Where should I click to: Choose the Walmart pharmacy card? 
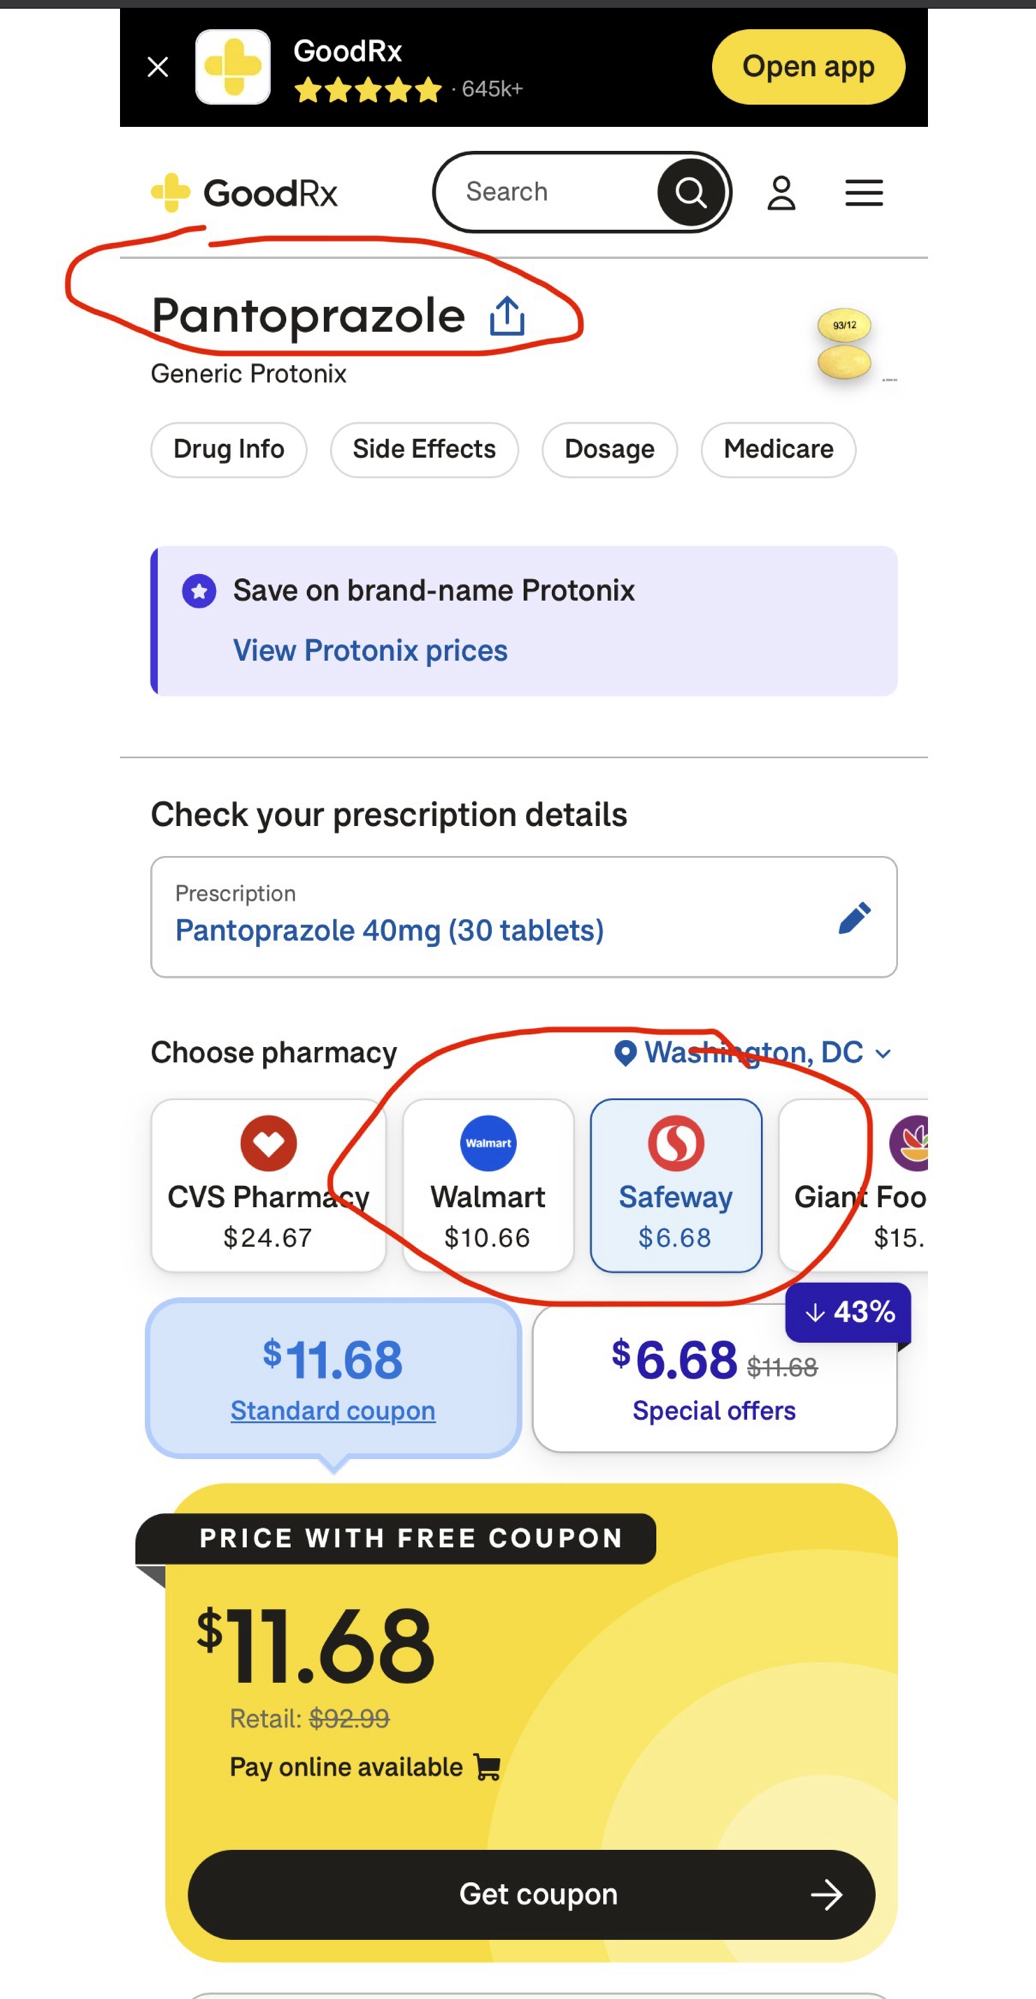[x=488, y=1186]
